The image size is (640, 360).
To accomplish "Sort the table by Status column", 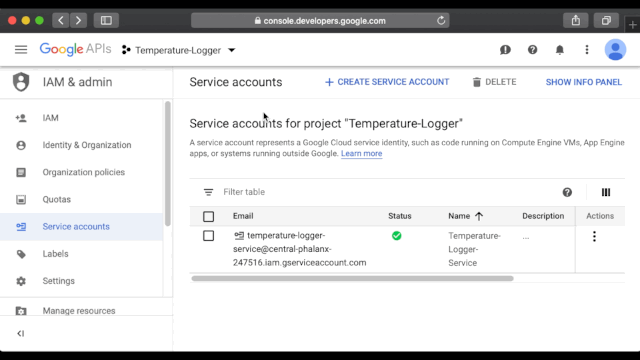I will pyautogui.click(x=400, y=216).
